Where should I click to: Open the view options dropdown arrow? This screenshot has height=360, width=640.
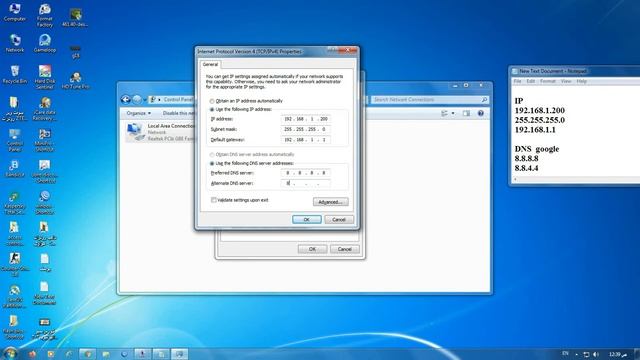coord(453,113)
